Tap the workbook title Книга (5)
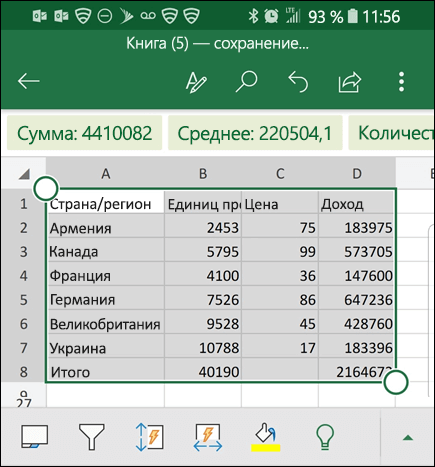Viewport: 435px width, 467px height. (x=157, y=44)
